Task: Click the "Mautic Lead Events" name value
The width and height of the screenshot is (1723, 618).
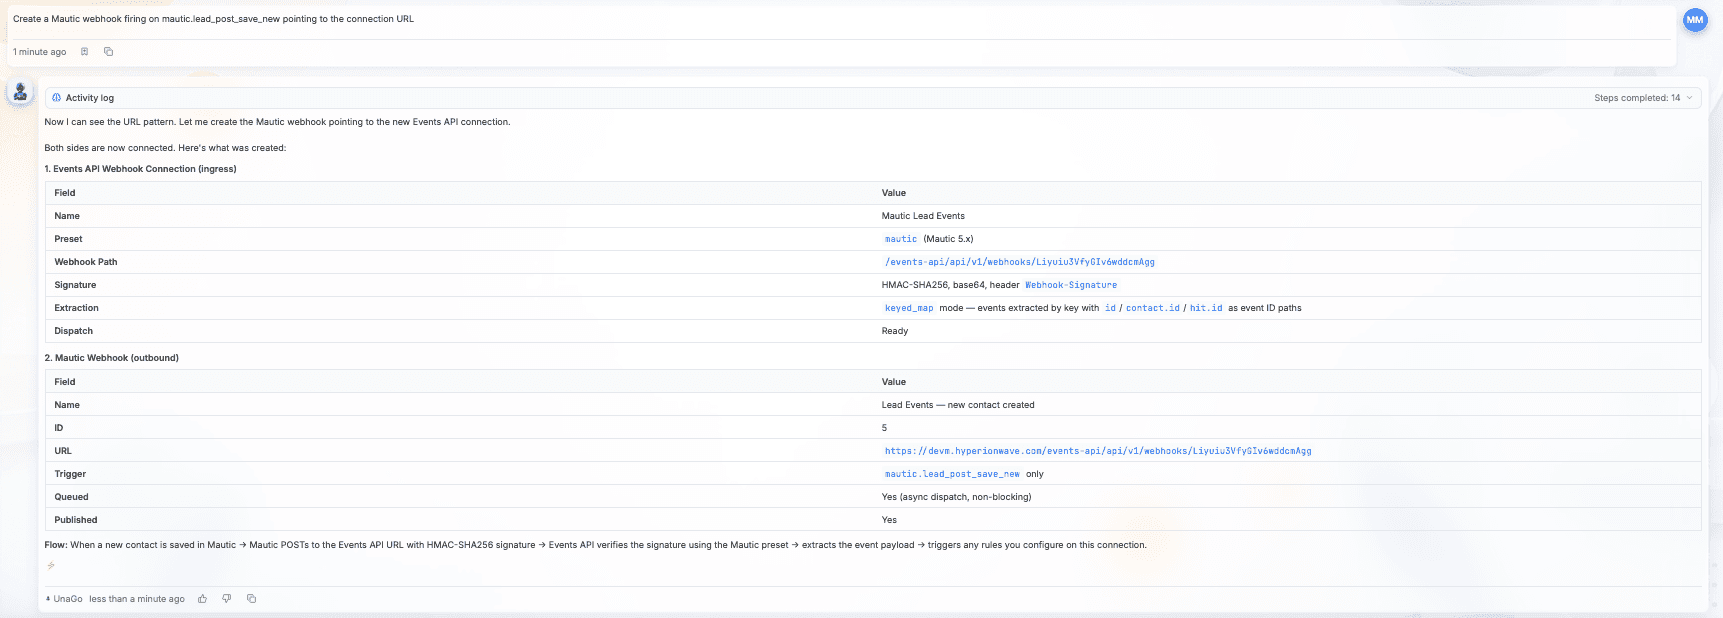Action: (923, 216)
